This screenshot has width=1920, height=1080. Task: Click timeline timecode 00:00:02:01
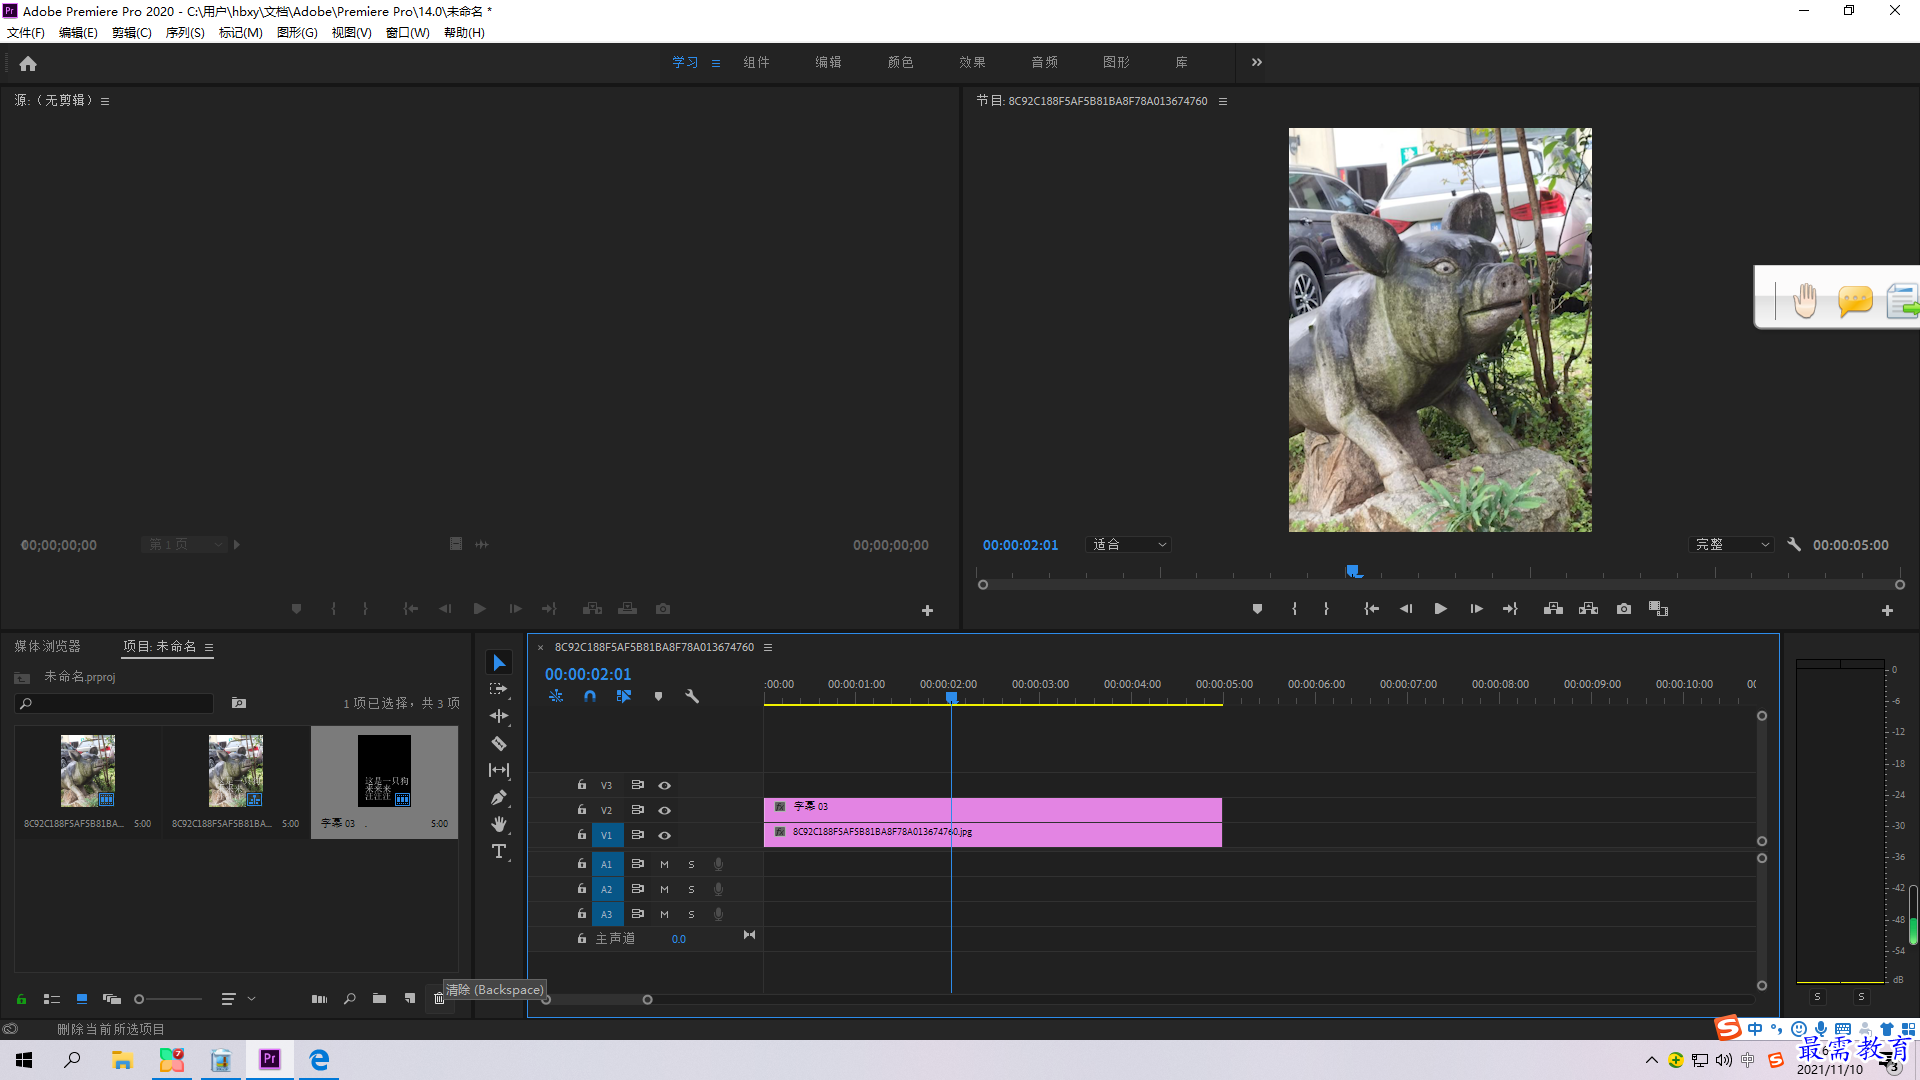[x=588, y=675]
